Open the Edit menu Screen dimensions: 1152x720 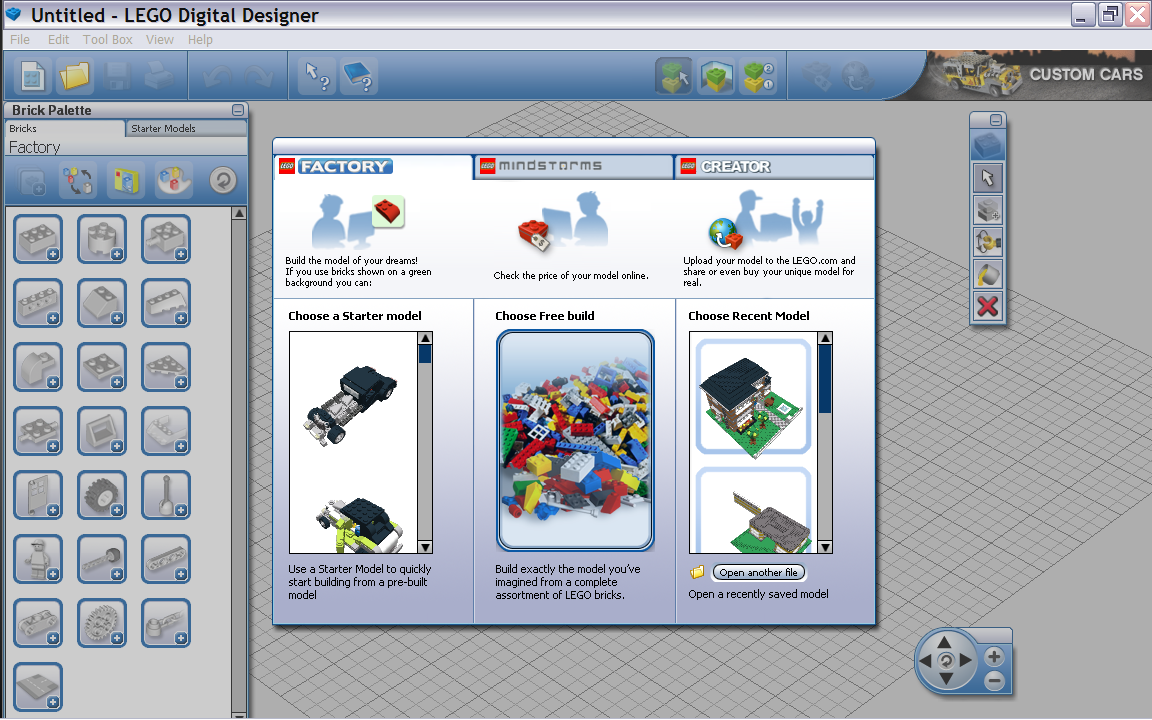tap(58, 40)
